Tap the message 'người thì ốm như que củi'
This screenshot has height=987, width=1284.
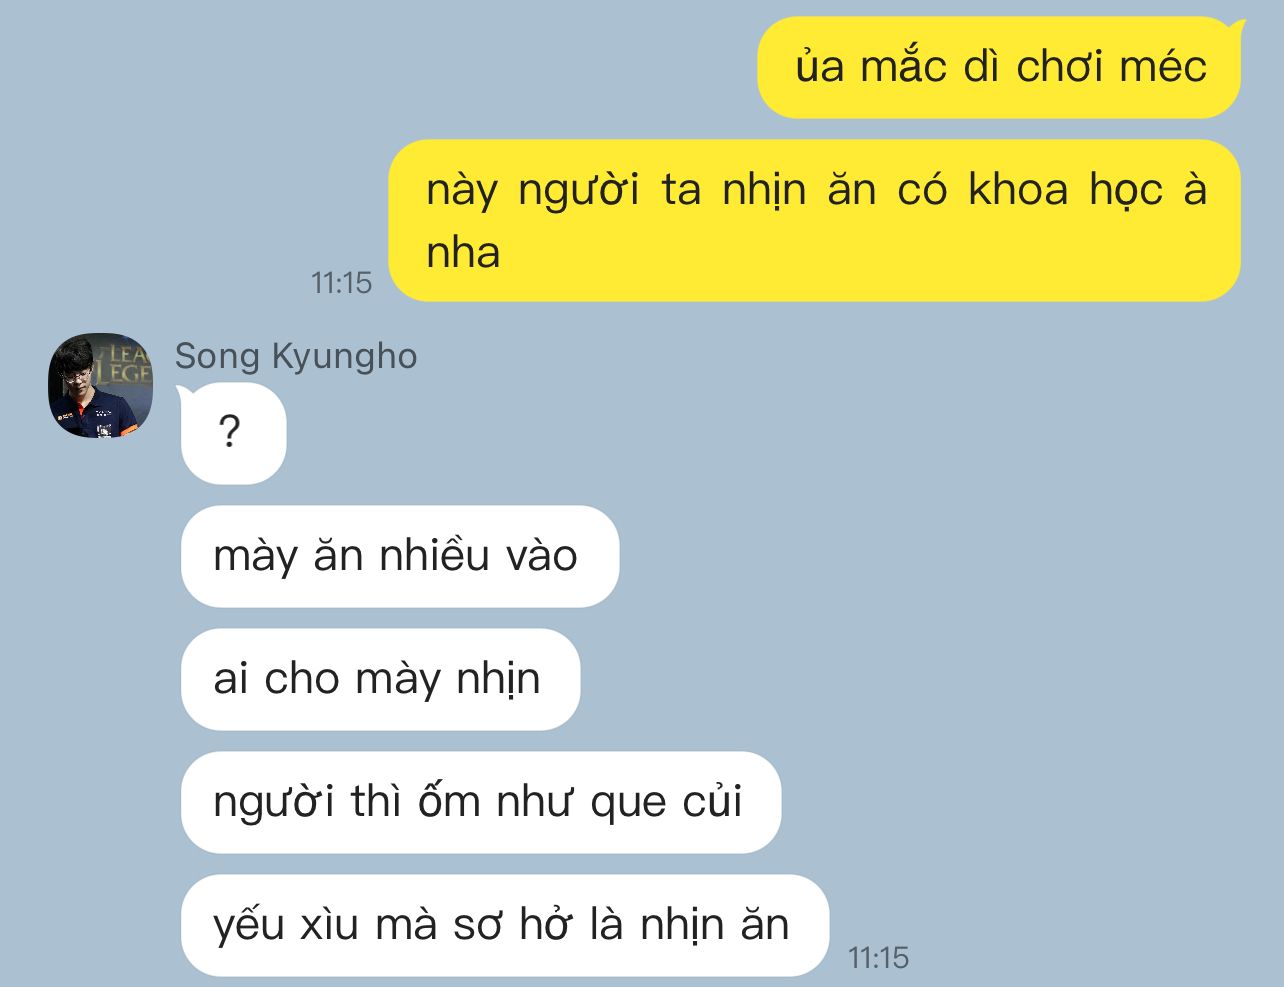(x=481, y=802)
